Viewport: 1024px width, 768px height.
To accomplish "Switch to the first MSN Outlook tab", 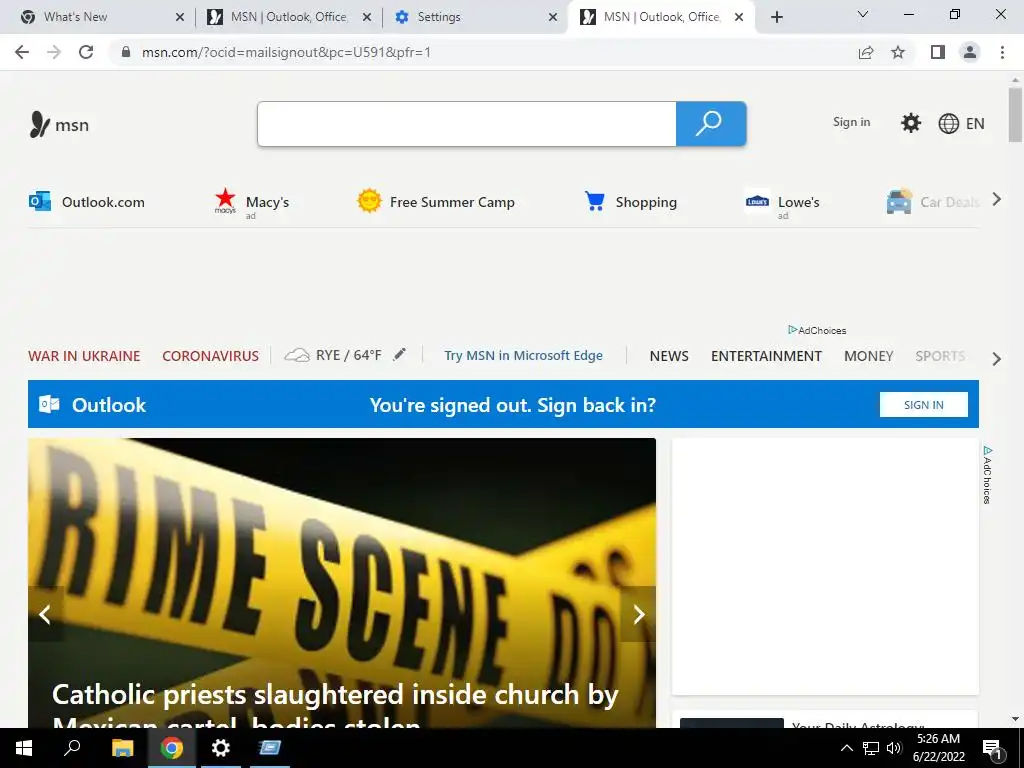I will (x=289, y=17).
